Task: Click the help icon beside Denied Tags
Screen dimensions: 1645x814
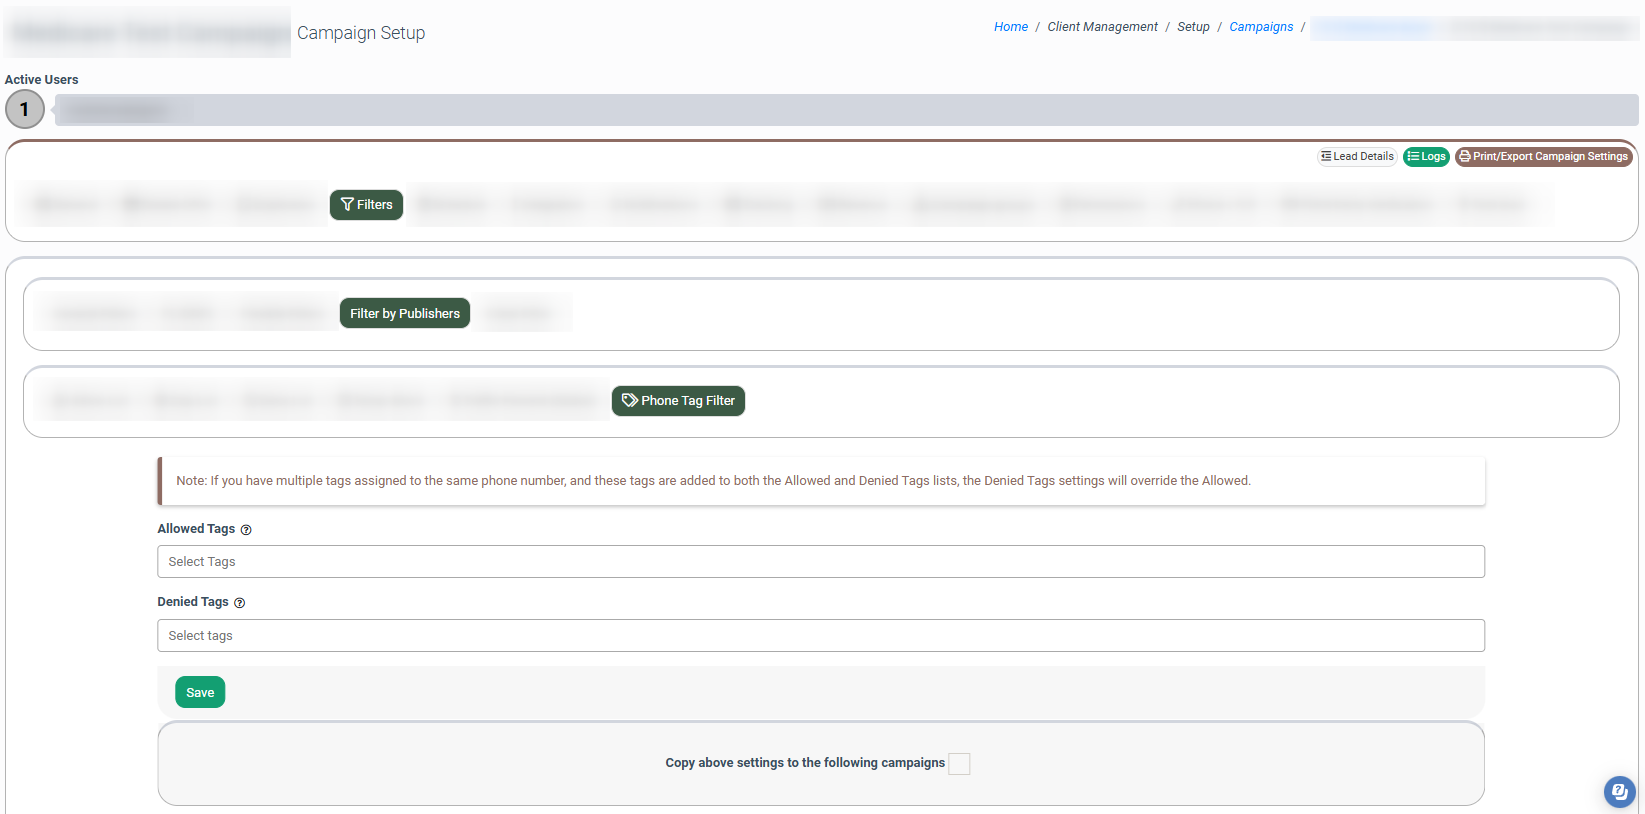Action: [x=239, y=603]
